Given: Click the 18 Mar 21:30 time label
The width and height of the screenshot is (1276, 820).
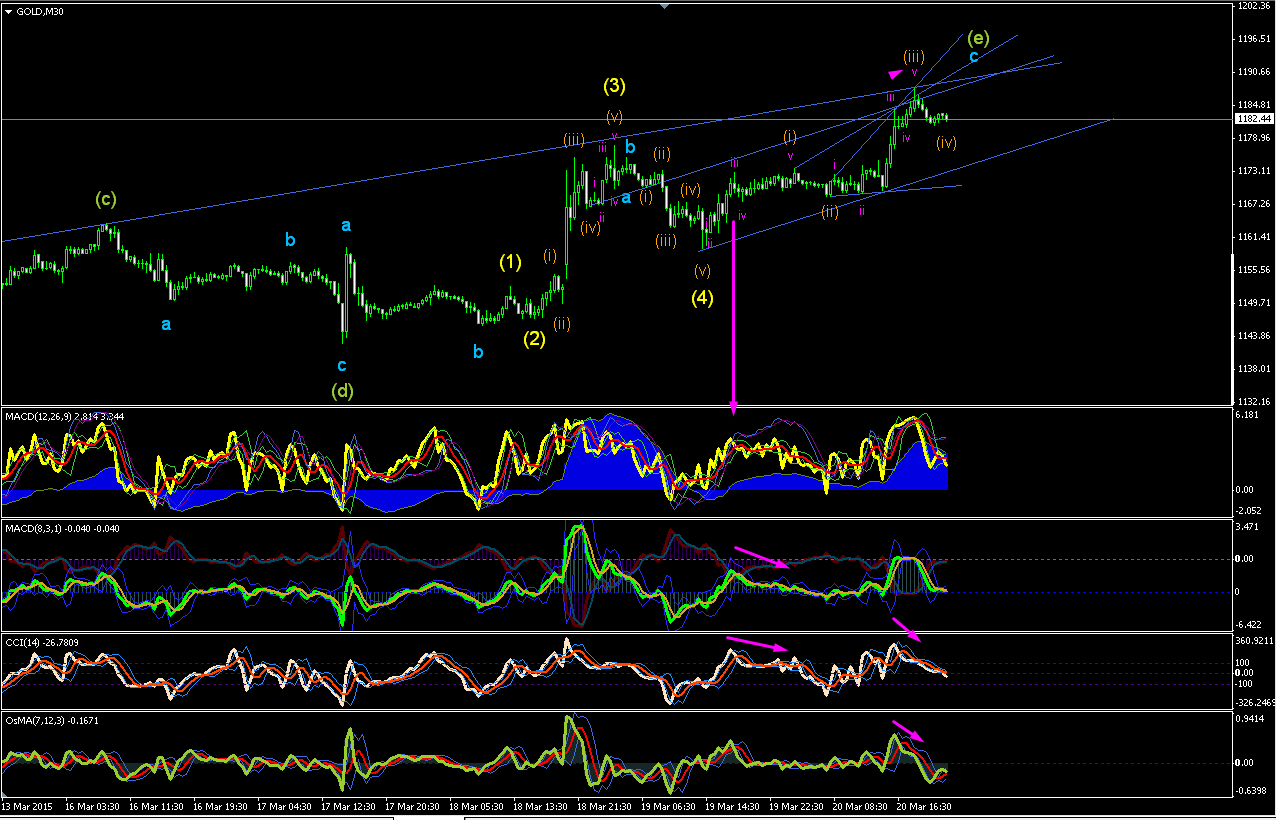Looking at the screenshot, I should (604, 805).
